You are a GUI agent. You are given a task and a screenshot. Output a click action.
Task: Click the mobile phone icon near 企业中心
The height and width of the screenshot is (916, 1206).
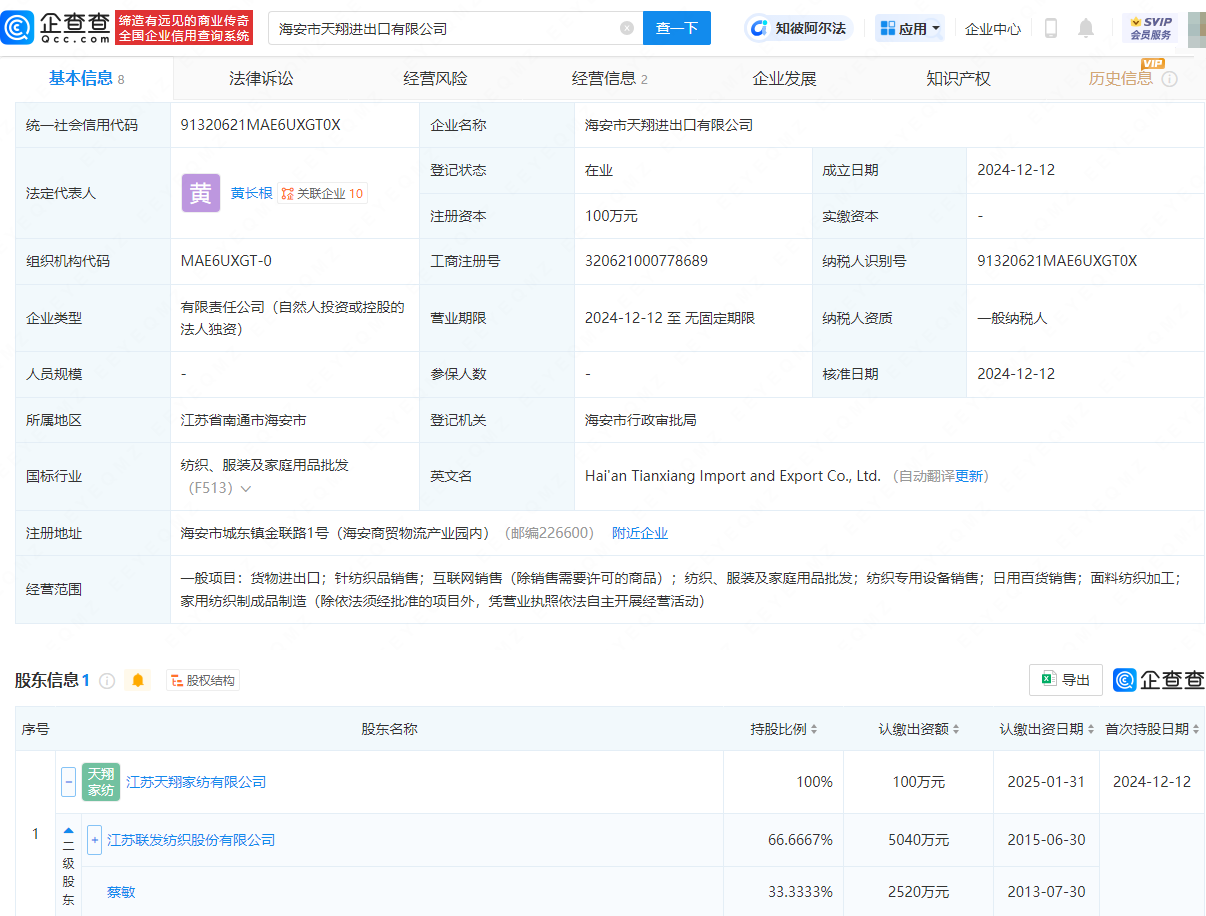click(x=1051, y=28)
